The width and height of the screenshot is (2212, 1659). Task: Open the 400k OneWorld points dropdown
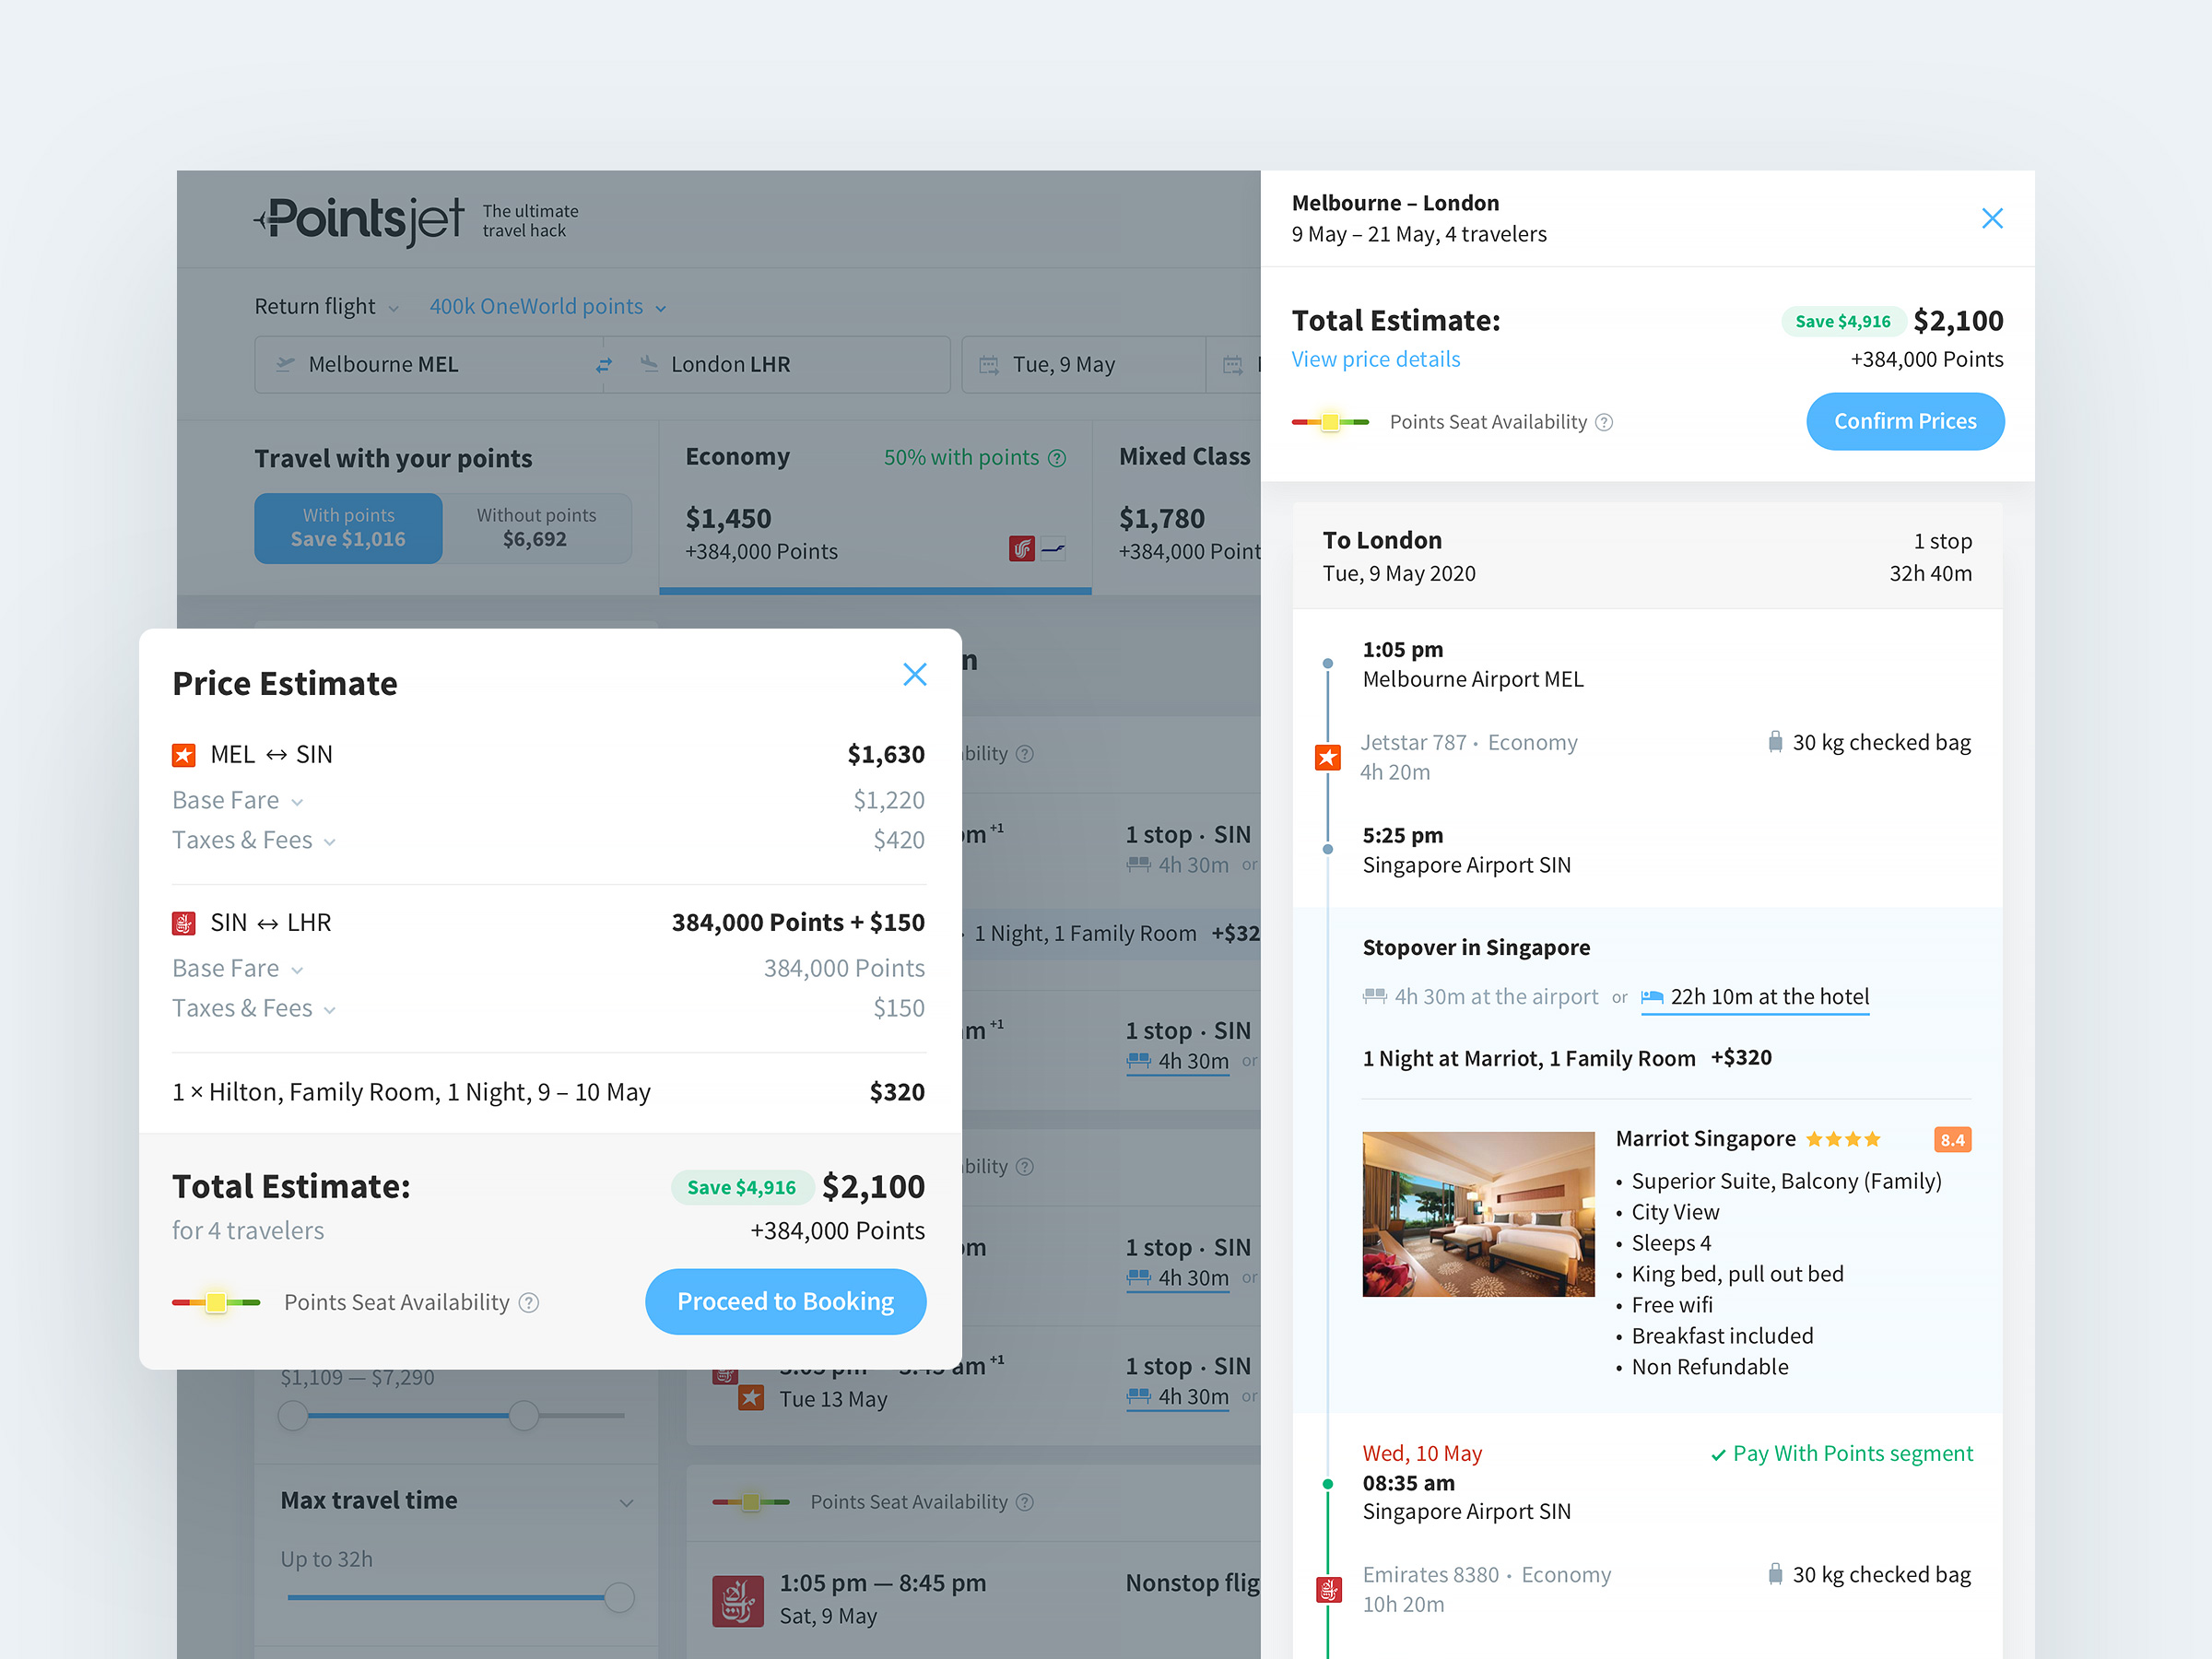[548, 306]
